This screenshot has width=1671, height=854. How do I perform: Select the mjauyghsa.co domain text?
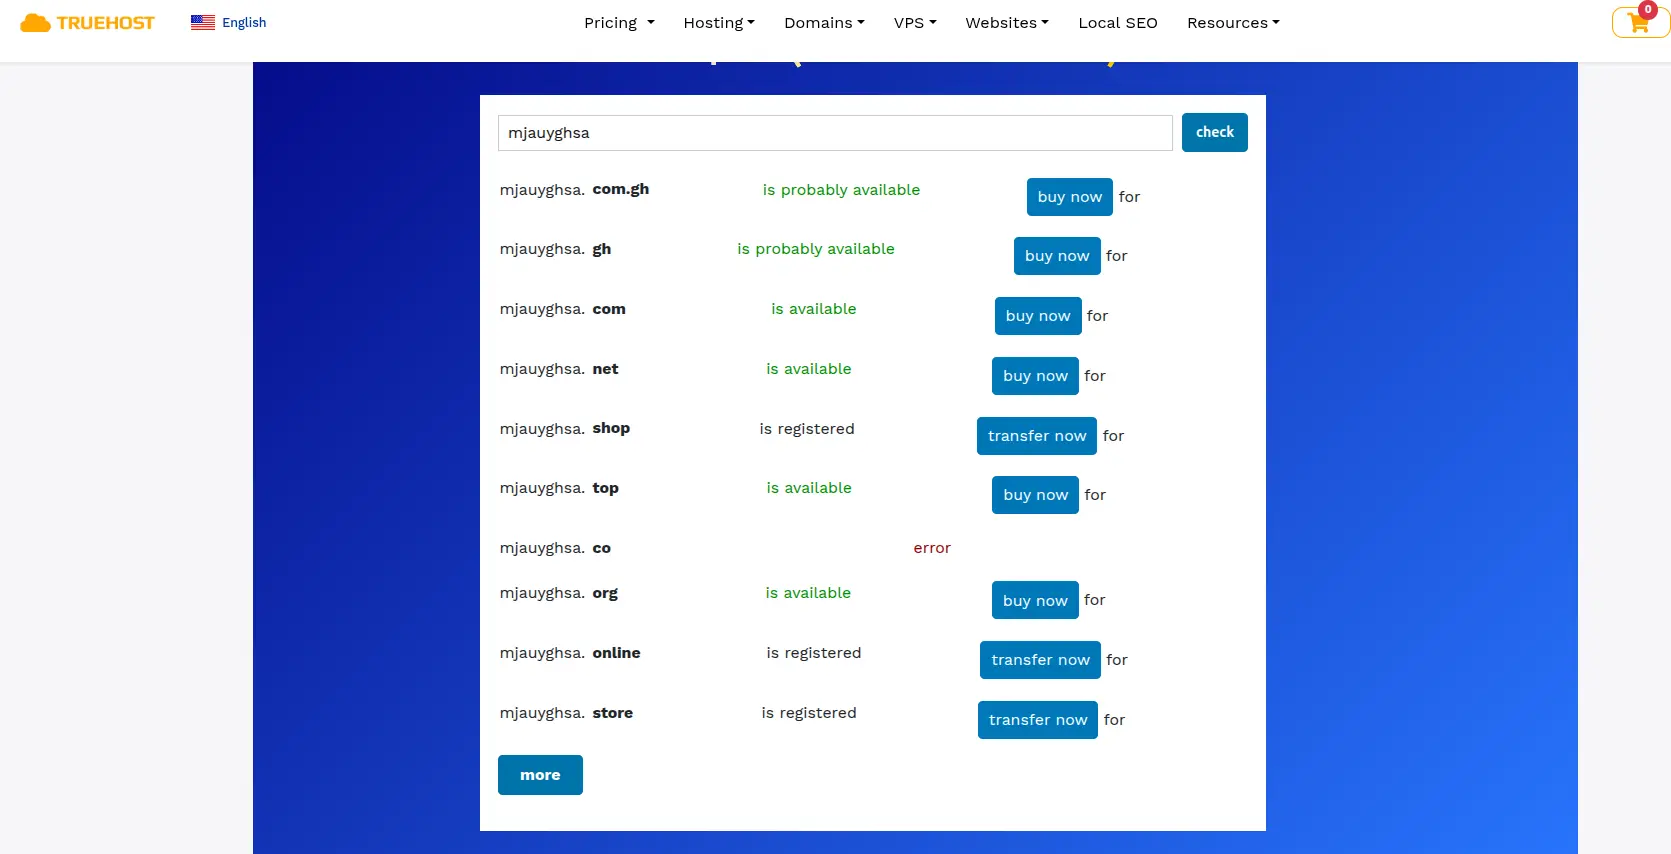tap(555, 548)
